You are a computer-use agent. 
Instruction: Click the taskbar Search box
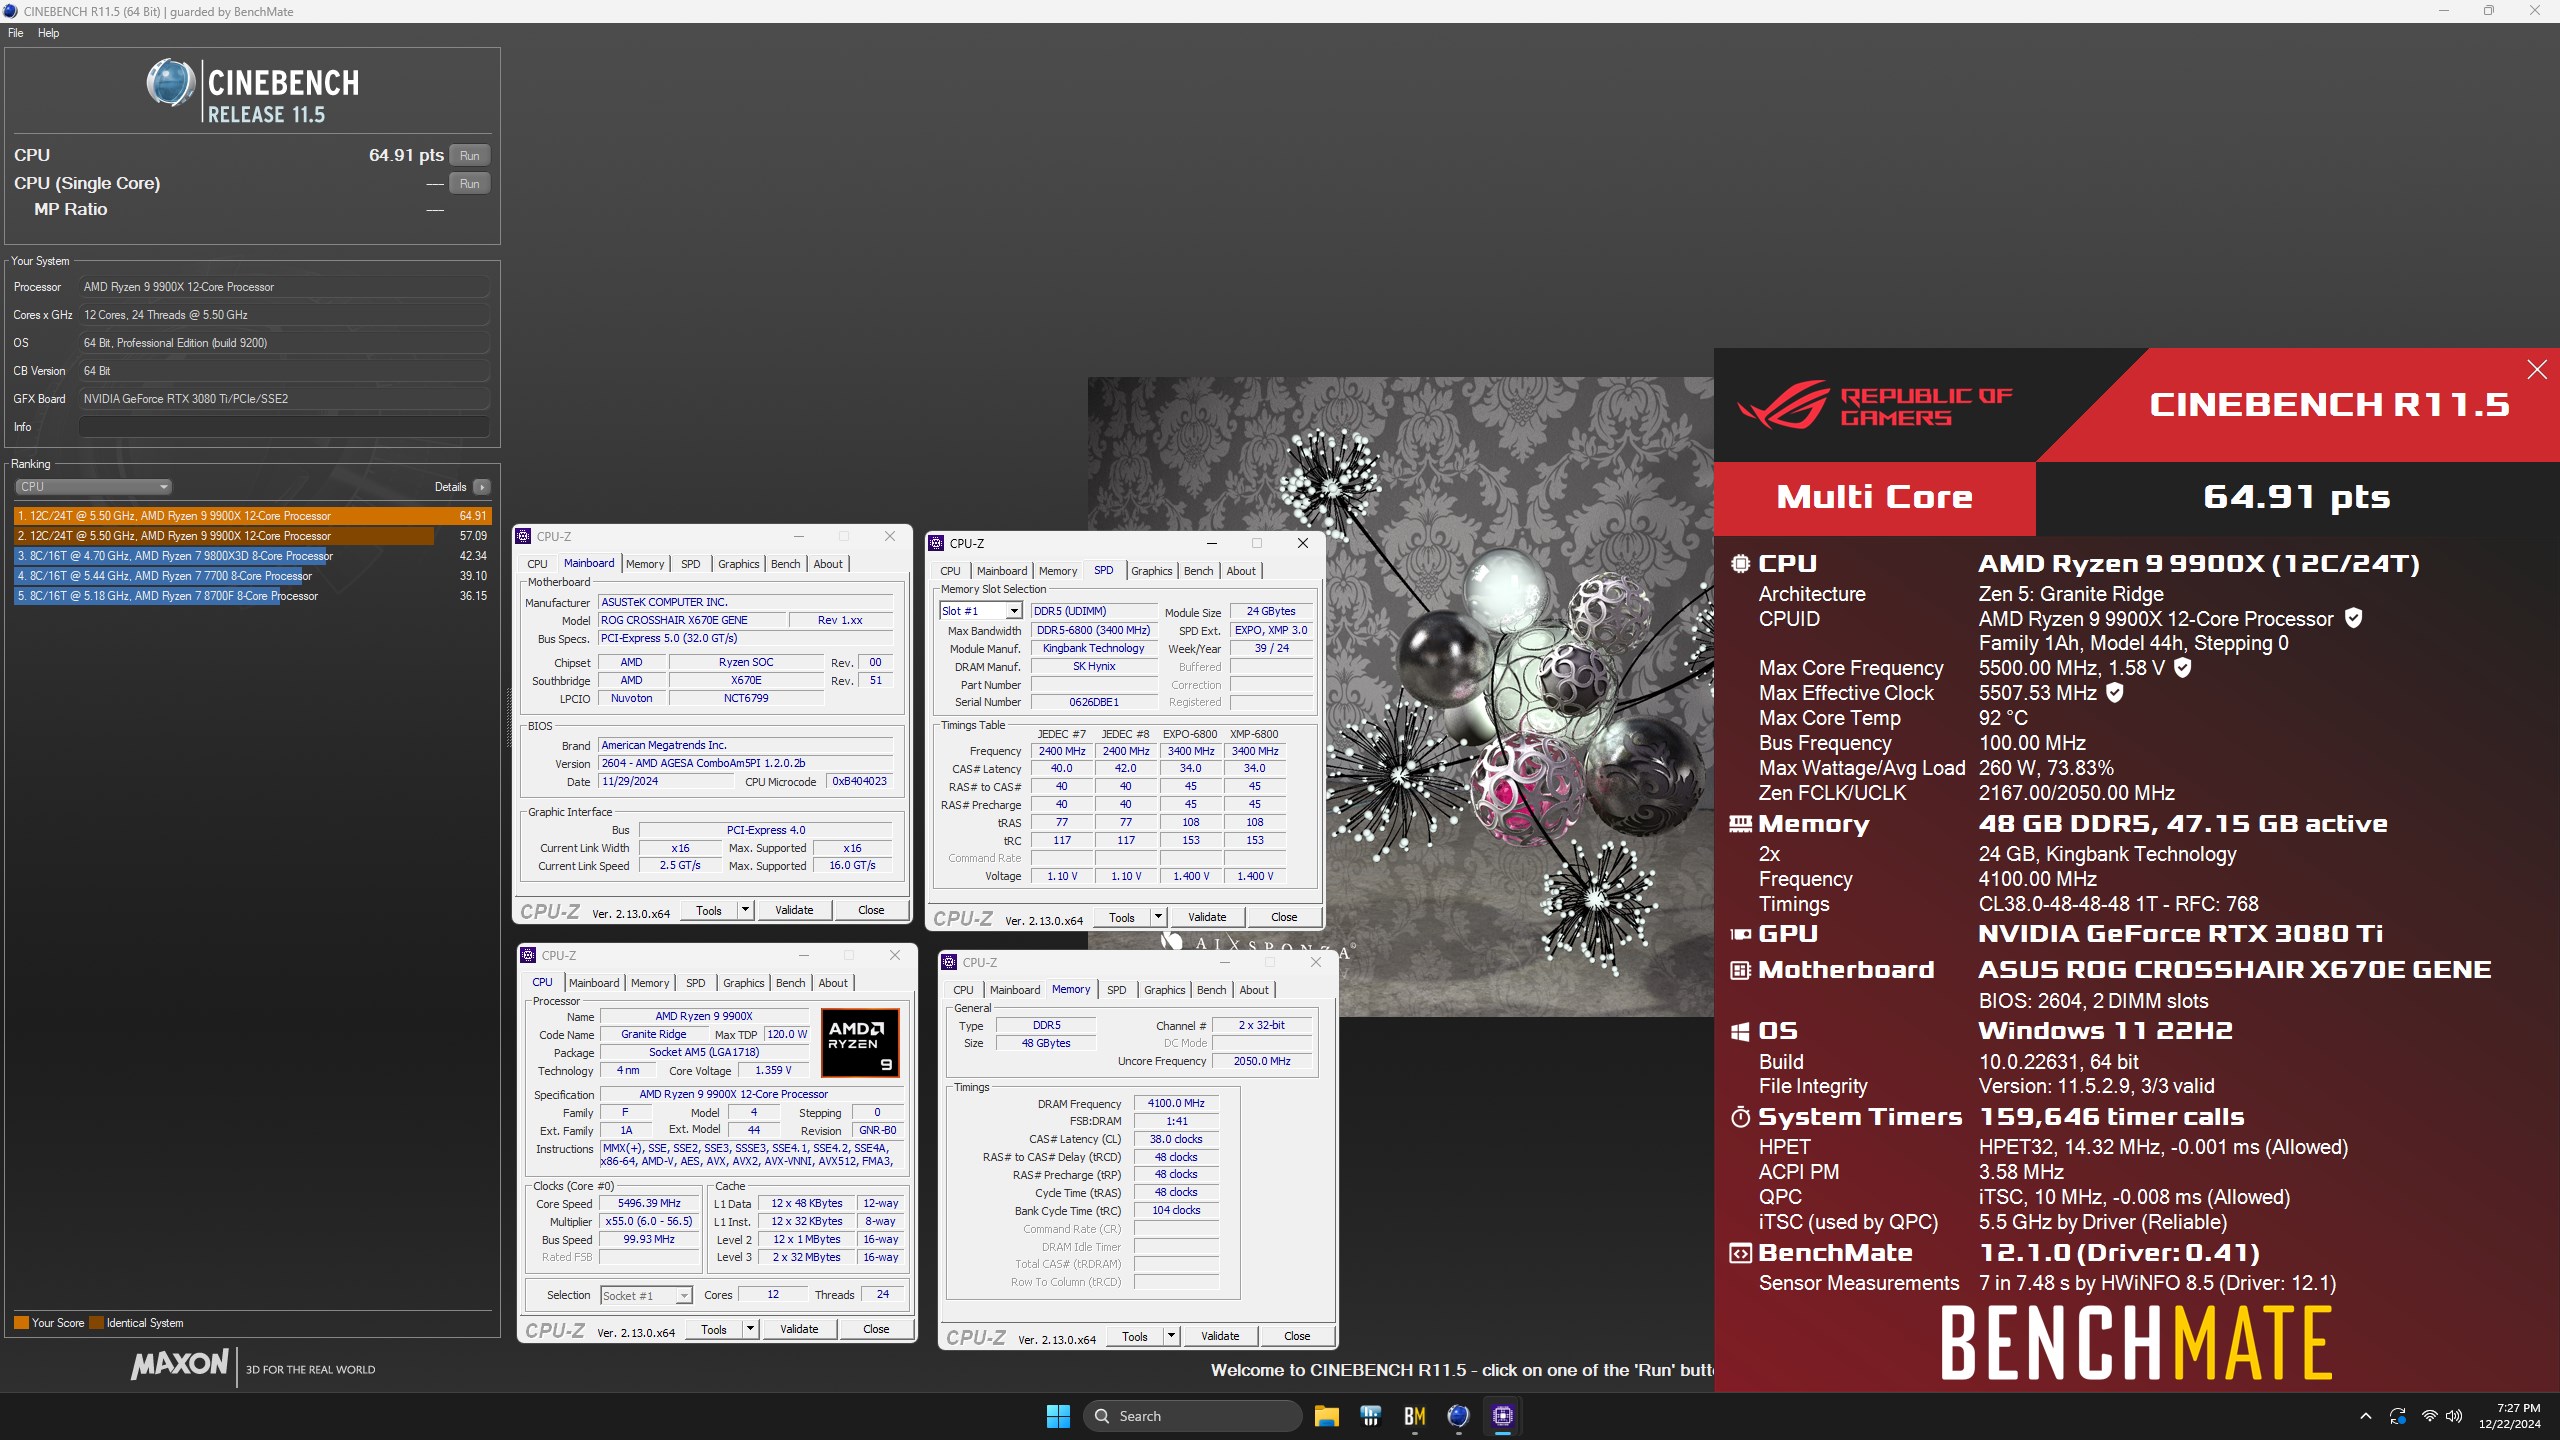tap(1193, 1416)
